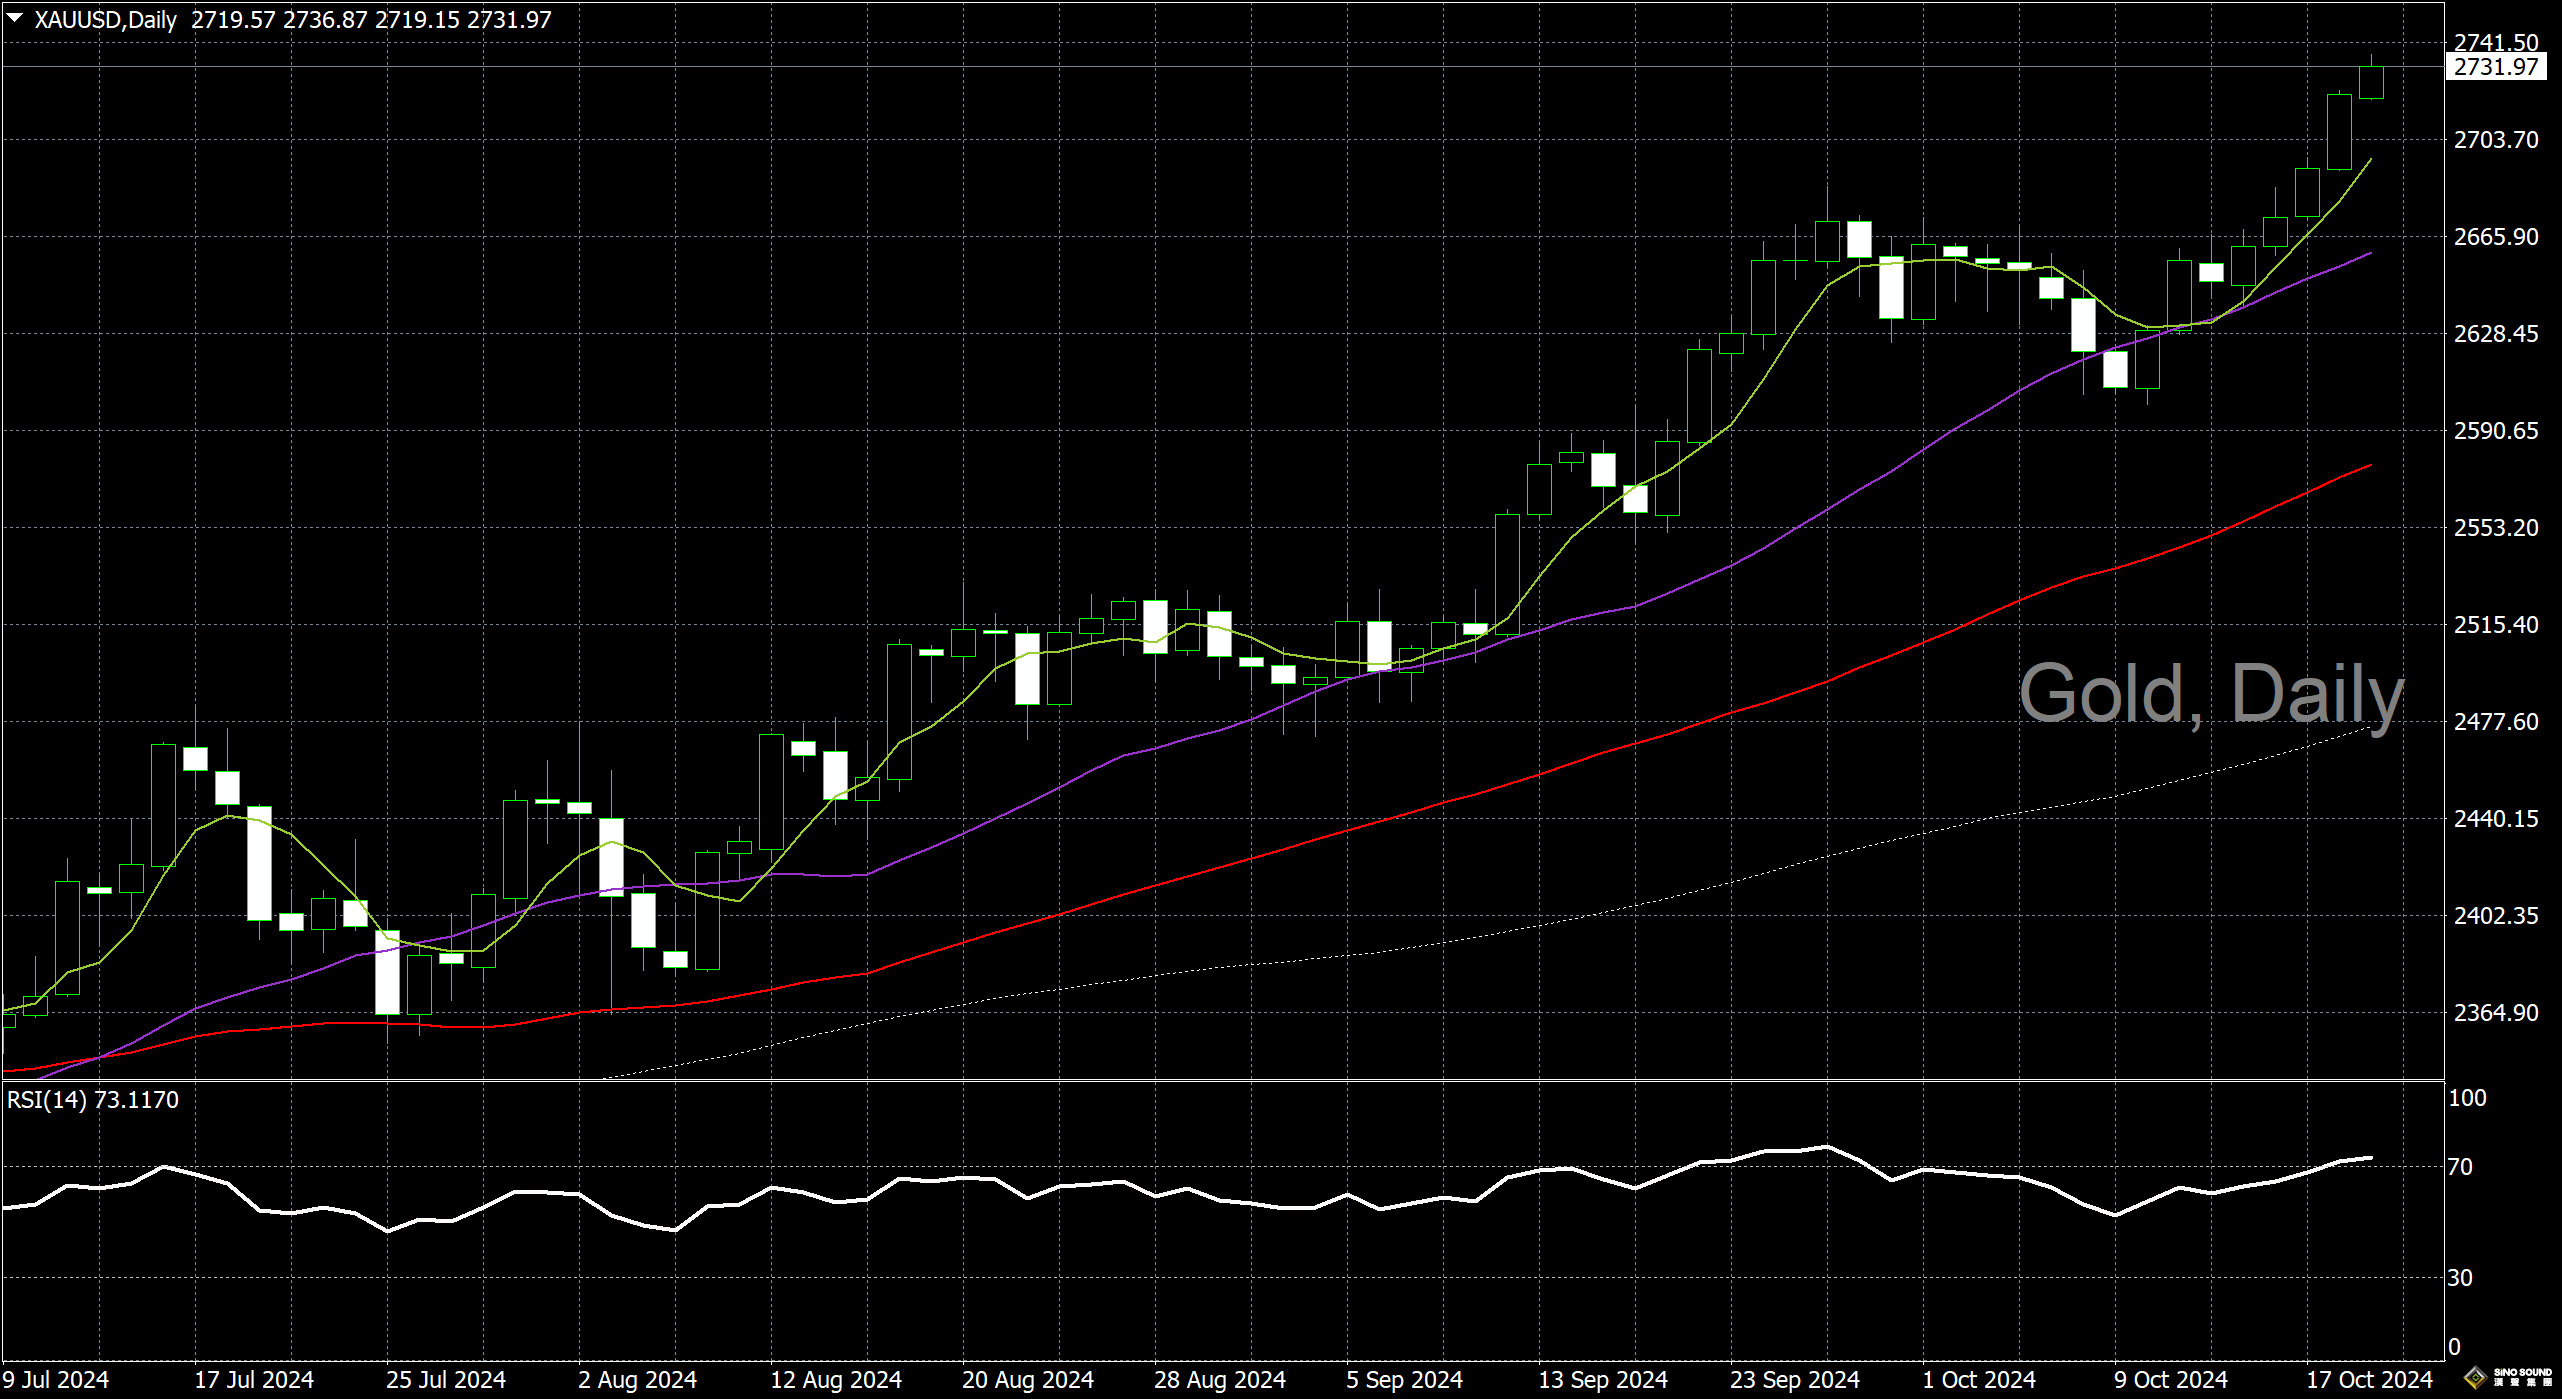Viewport: 2562px width, 1399px height.
Task: Click the 2 Aug 2024 date label
Action: [x=637, y=1380]
